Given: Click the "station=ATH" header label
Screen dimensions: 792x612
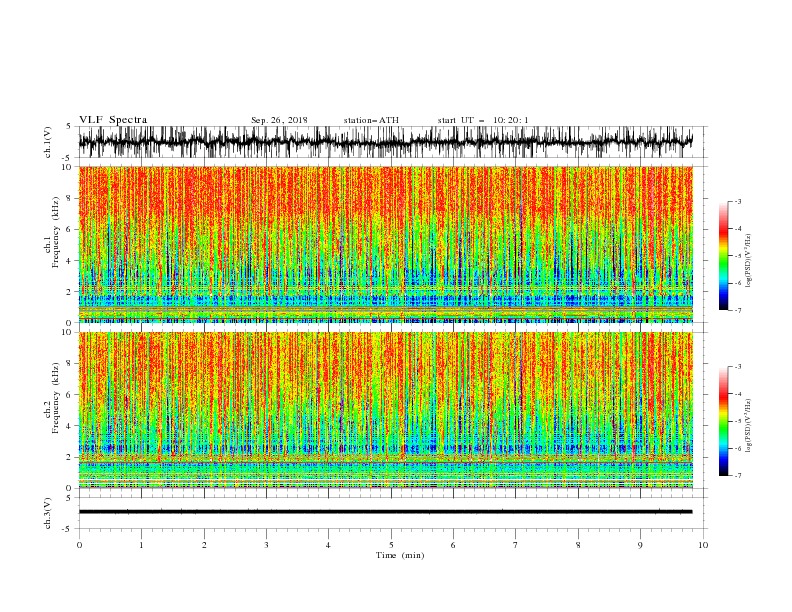Looking at the screenshot, I should [371, 120].
